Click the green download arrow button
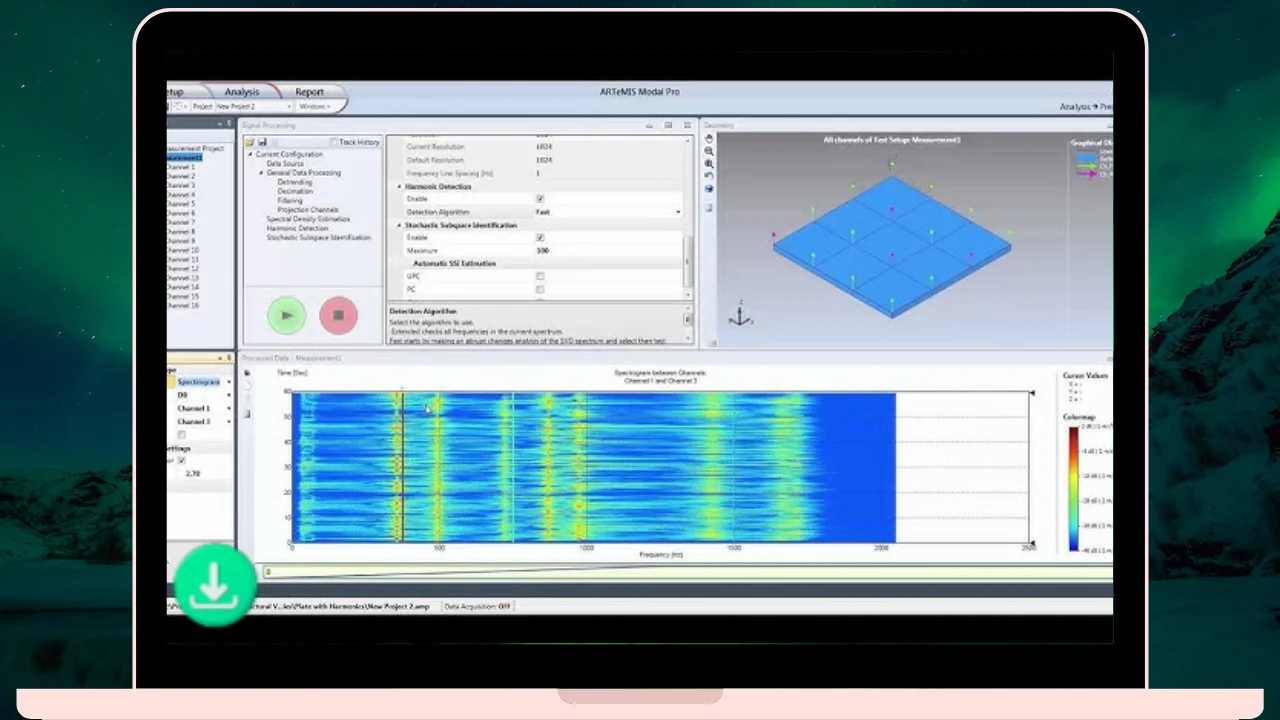This screenshot has width=1280, height=720. pyautogui.click(x=214, y=585)
